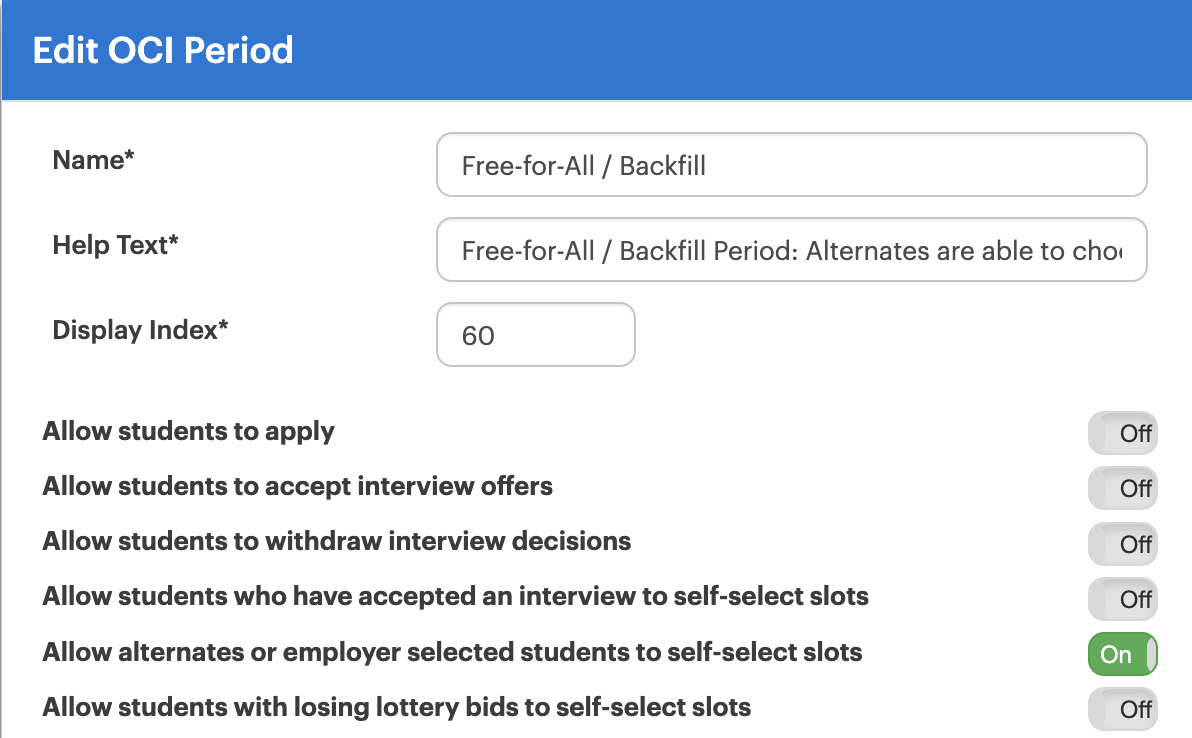This screenshot has height=738, width=1192.
Task: Click the Name* field label
Action: coord(93,160)
